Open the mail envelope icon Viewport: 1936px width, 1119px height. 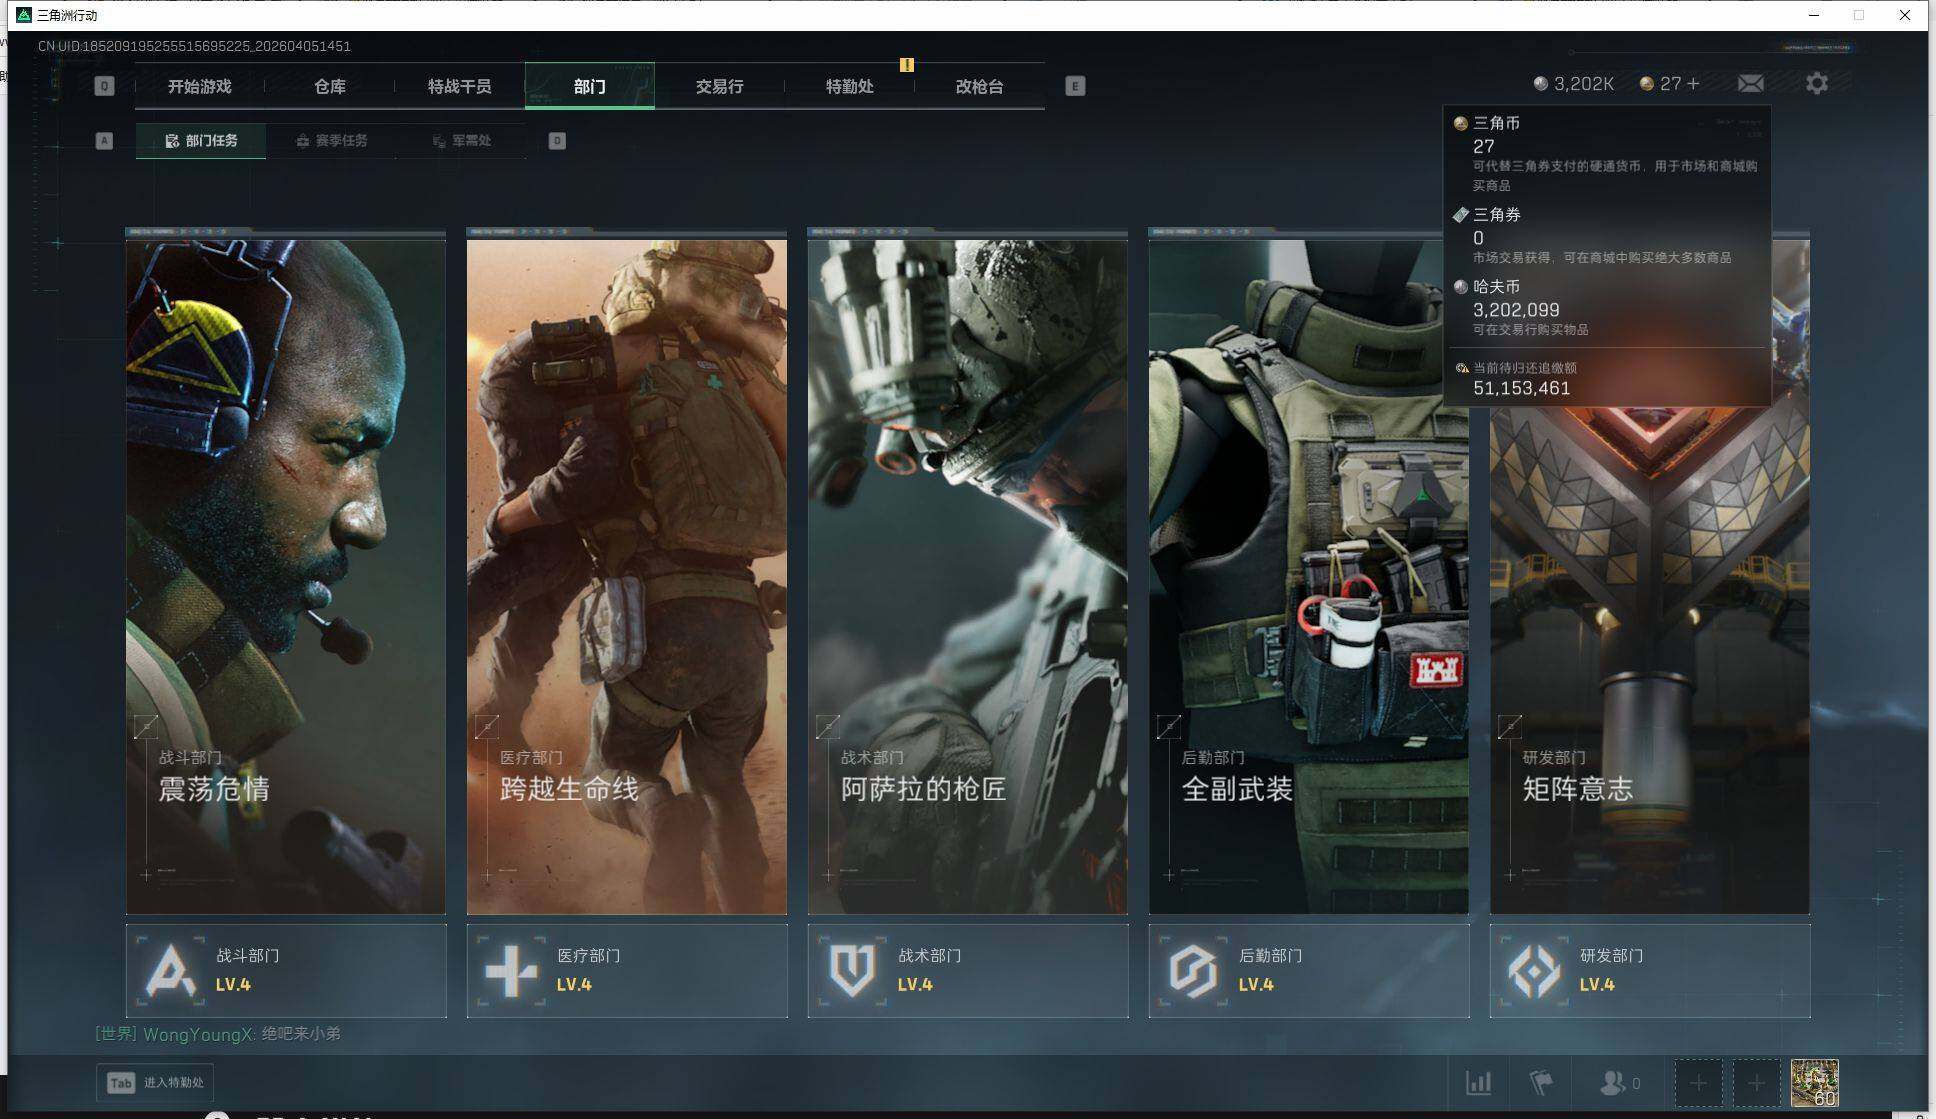click(1750, 84)
